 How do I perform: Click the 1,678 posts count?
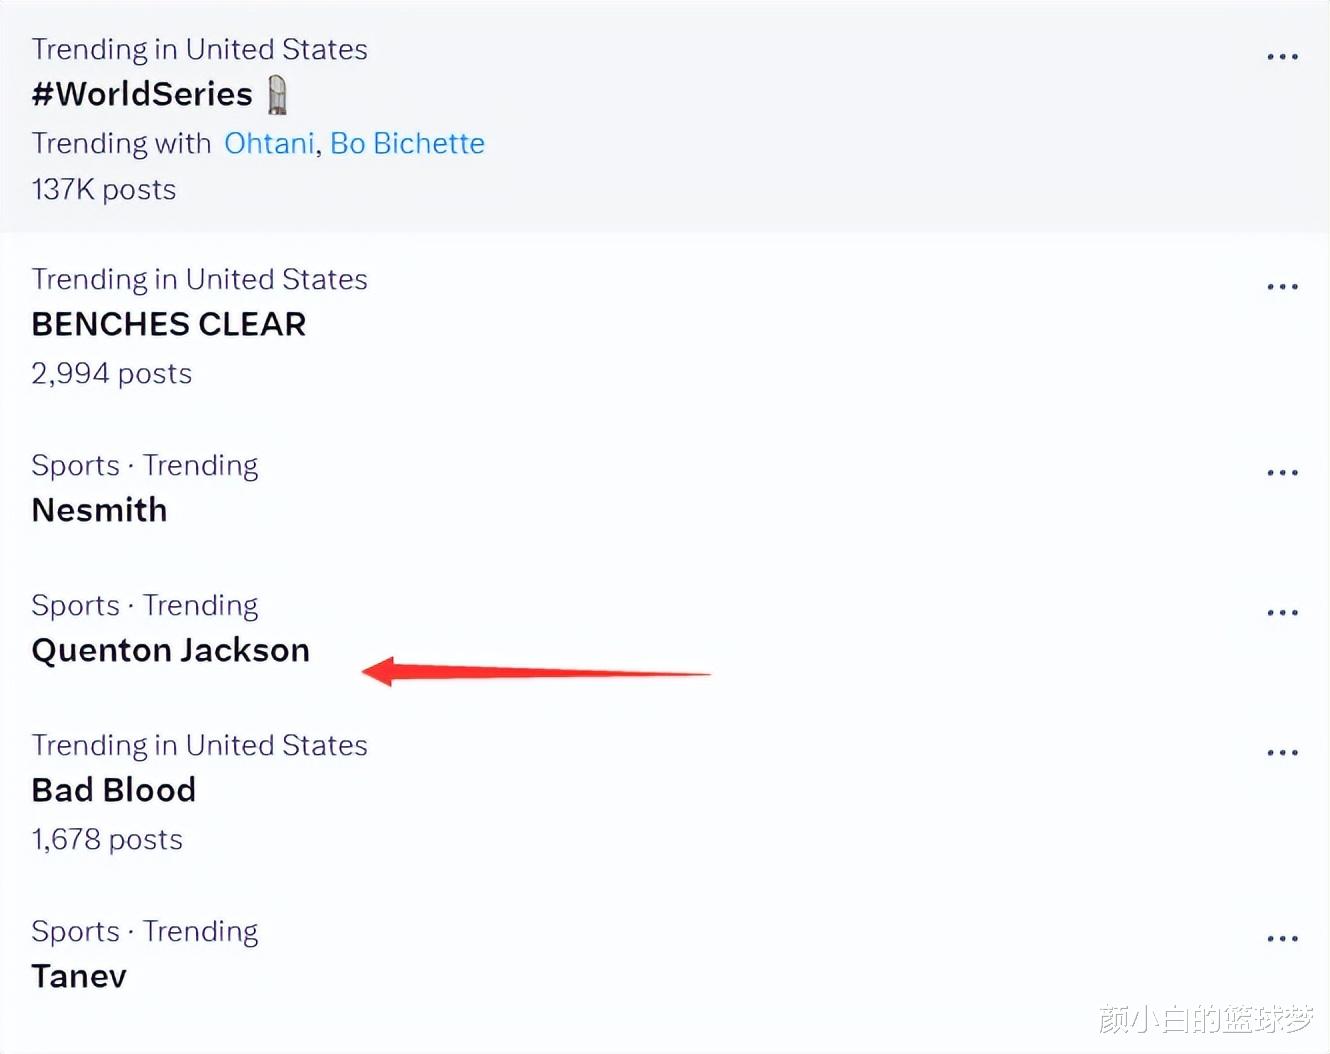tap(107, 840)
